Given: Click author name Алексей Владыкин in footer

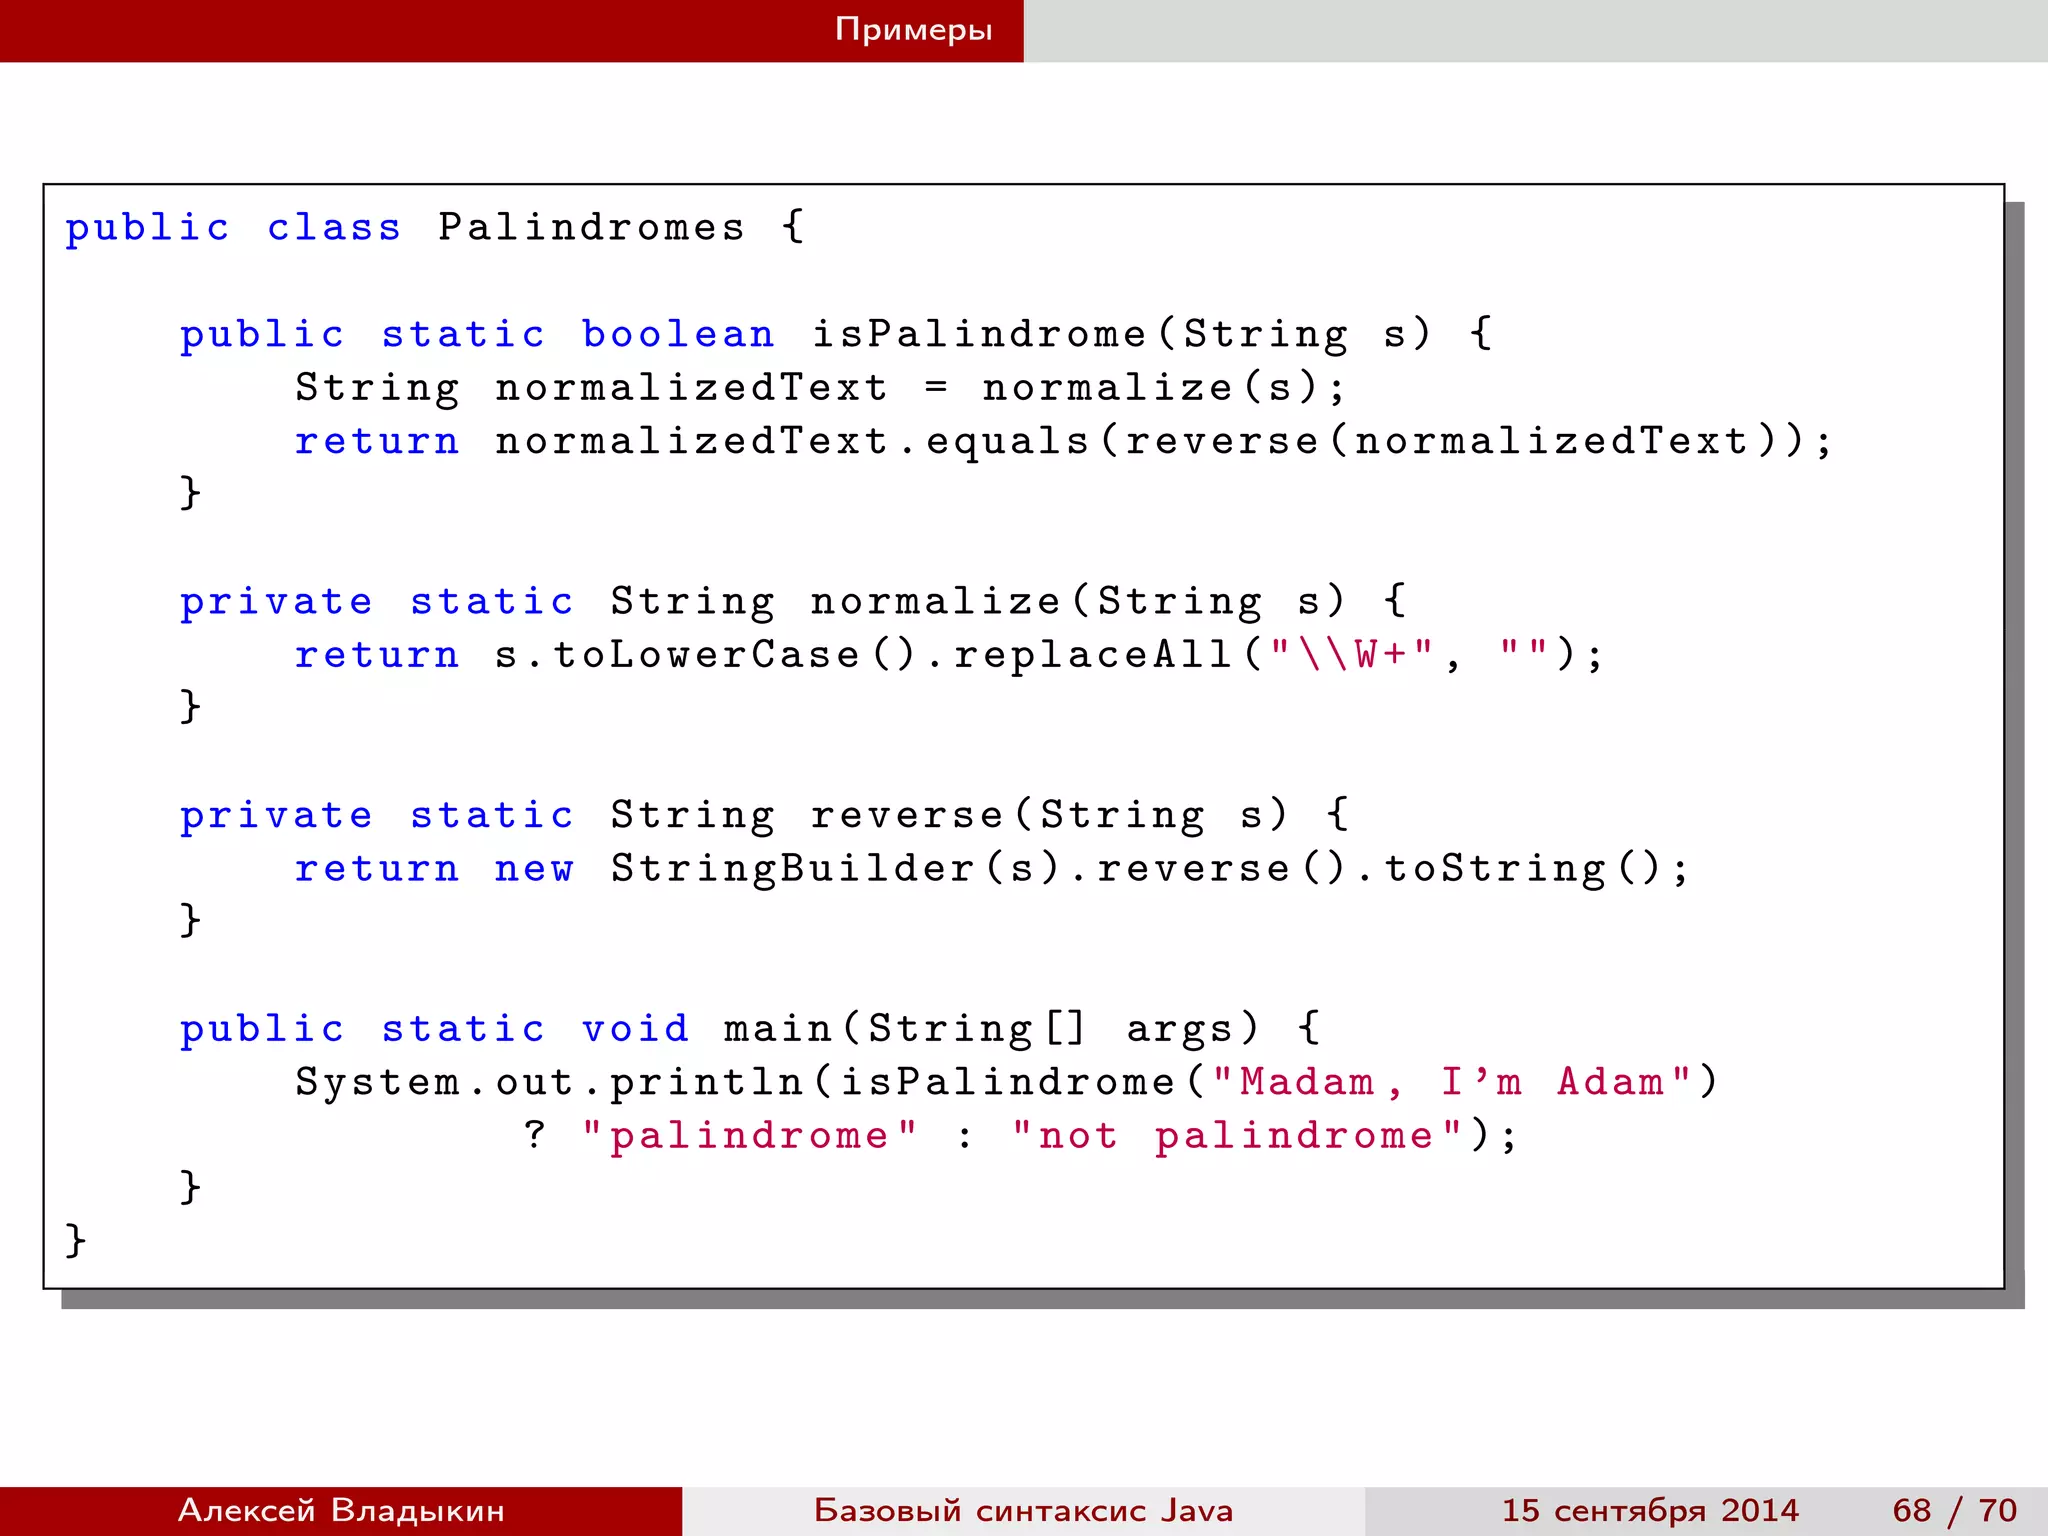Looking at the screenshot, I should tap(341, 1510).
